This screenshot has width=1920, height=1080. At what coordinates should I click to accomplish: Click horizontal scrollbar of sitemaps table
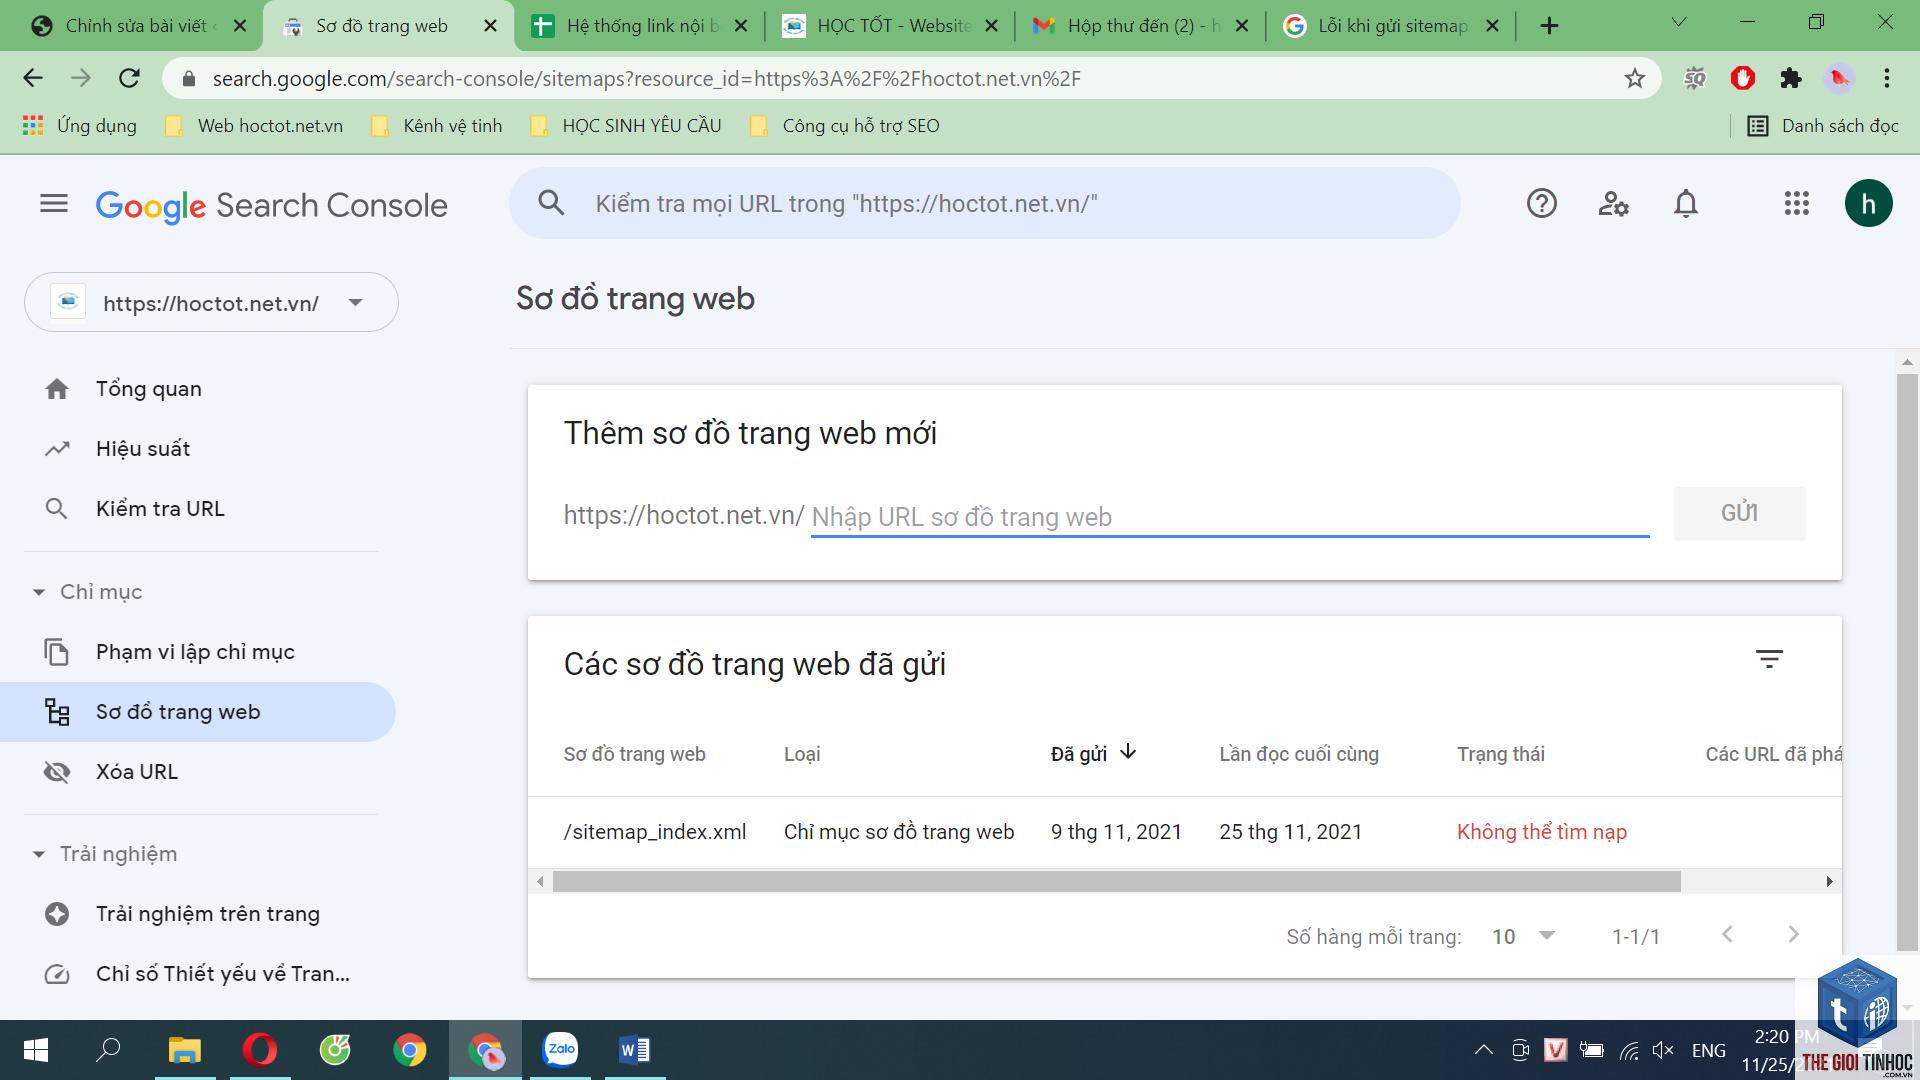pos(1116,881)
